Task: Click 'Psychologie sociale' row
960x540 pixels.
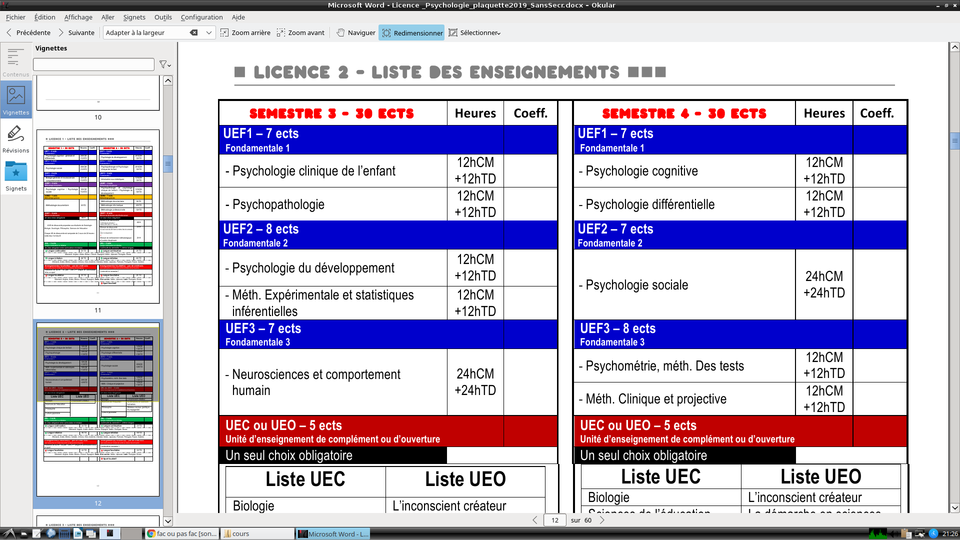Action: pyautogui.click(x=740, y=285)
